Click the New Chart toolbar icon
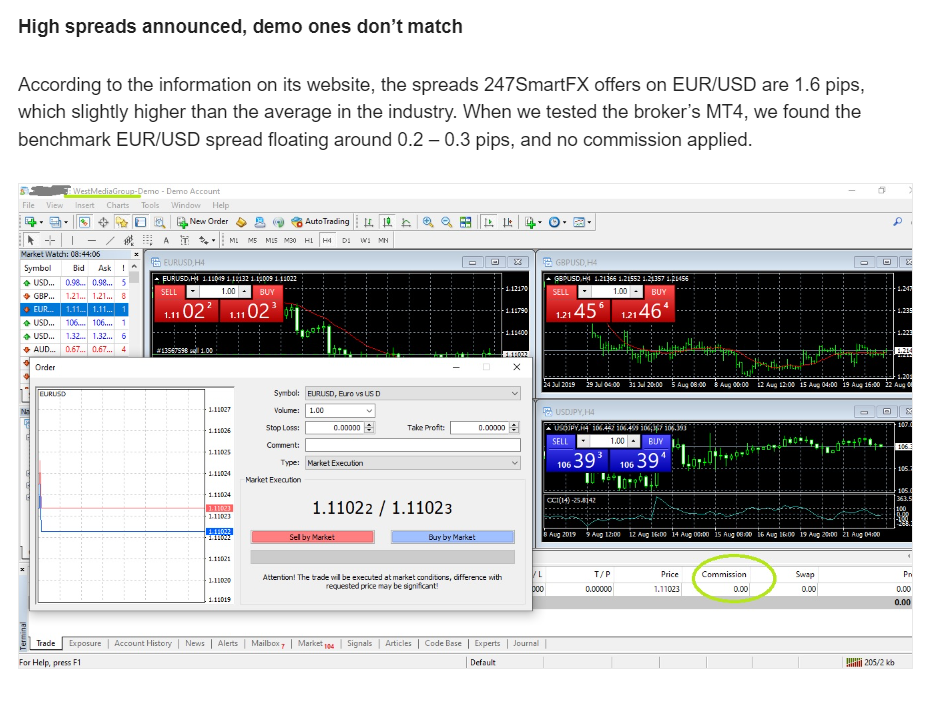The image size is (939, 705). click(31, 222)
